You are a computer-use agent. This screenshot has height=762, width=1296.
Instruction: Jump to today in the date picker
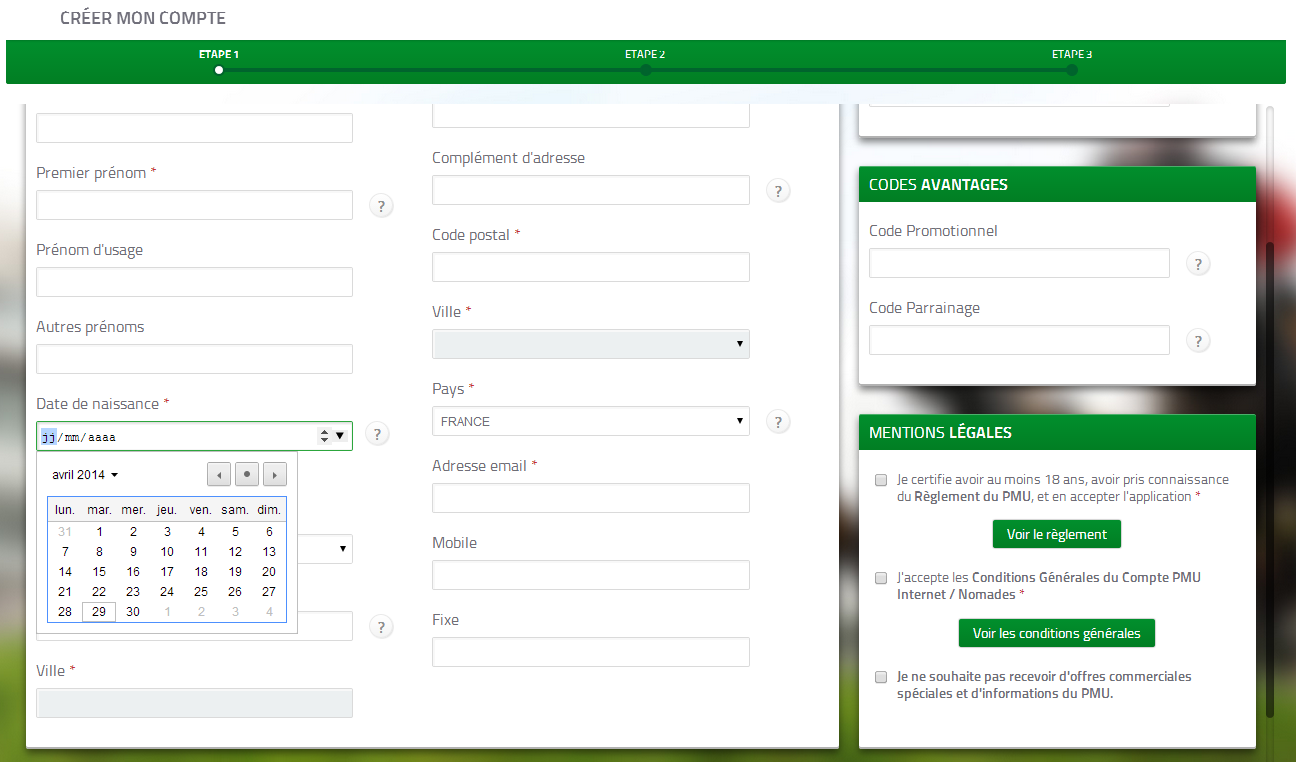pyautogui.click(x=247, y=475)
